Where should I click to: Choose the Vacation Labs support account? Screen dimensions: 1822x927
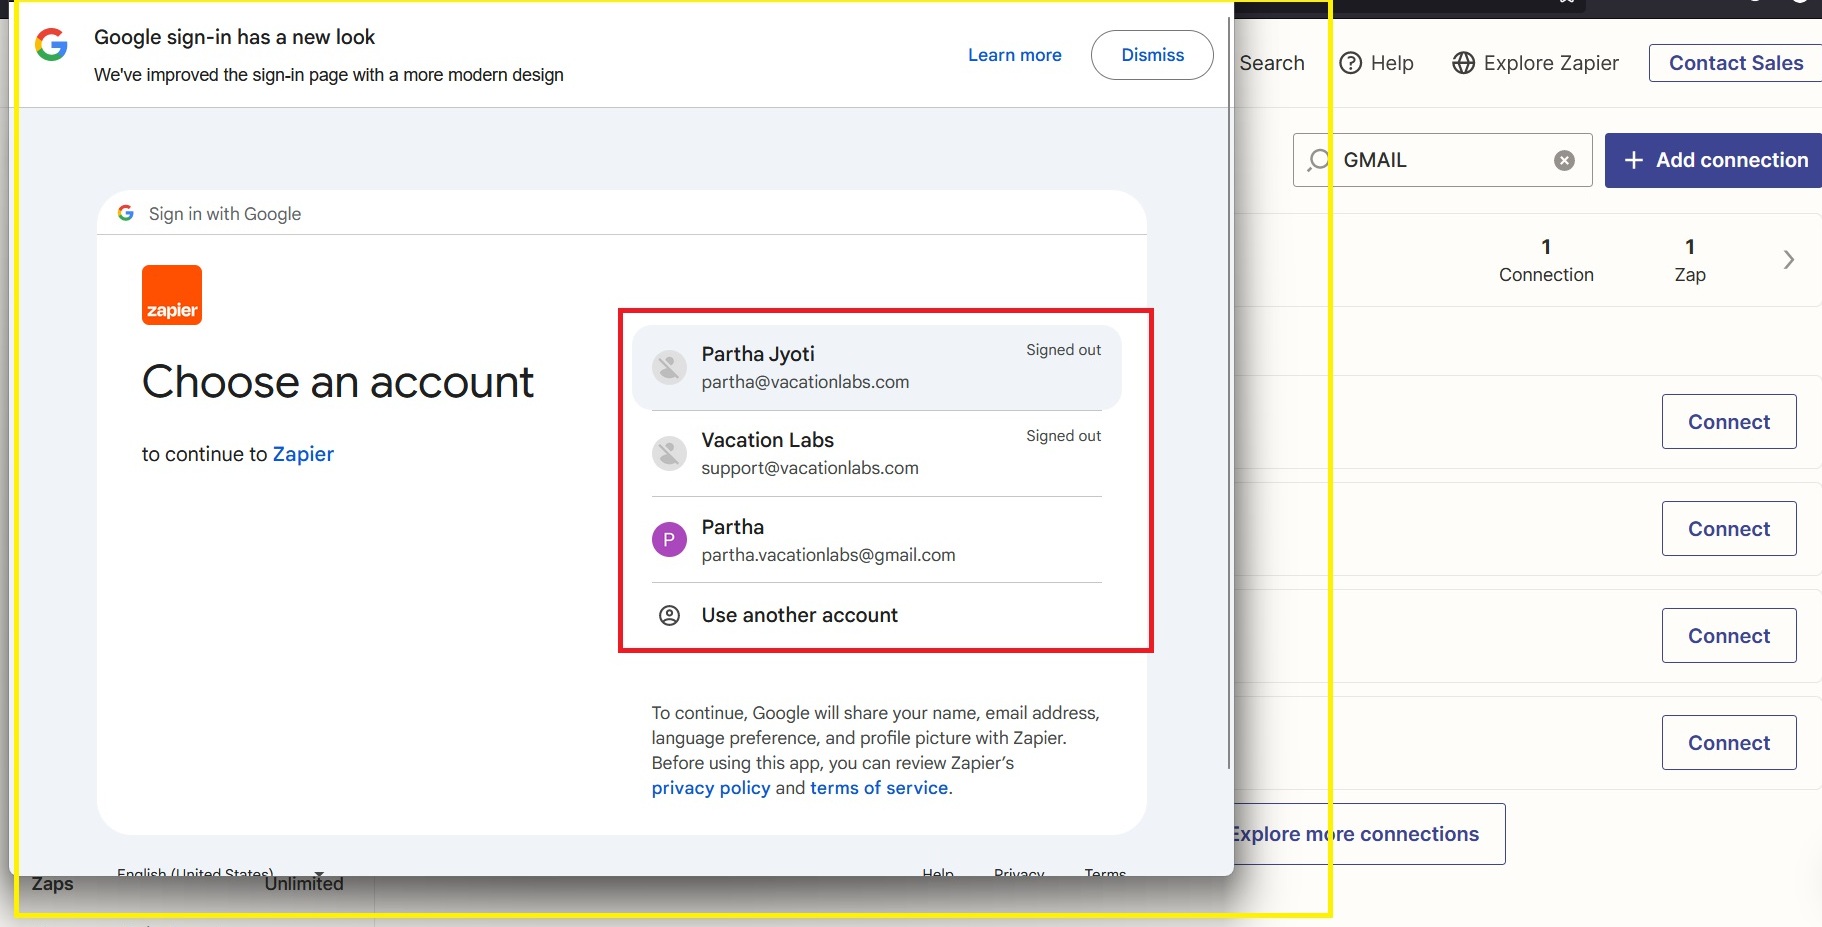[876, 453]
